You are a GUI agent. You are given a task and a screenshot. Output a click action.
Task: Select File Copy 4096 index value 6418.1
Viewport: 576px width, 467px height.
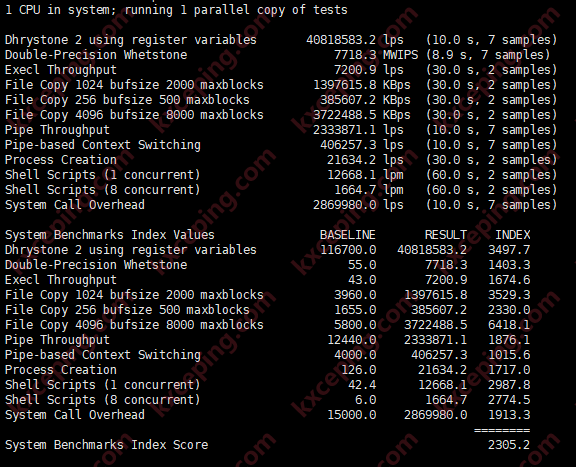click(x=509, y=325)
